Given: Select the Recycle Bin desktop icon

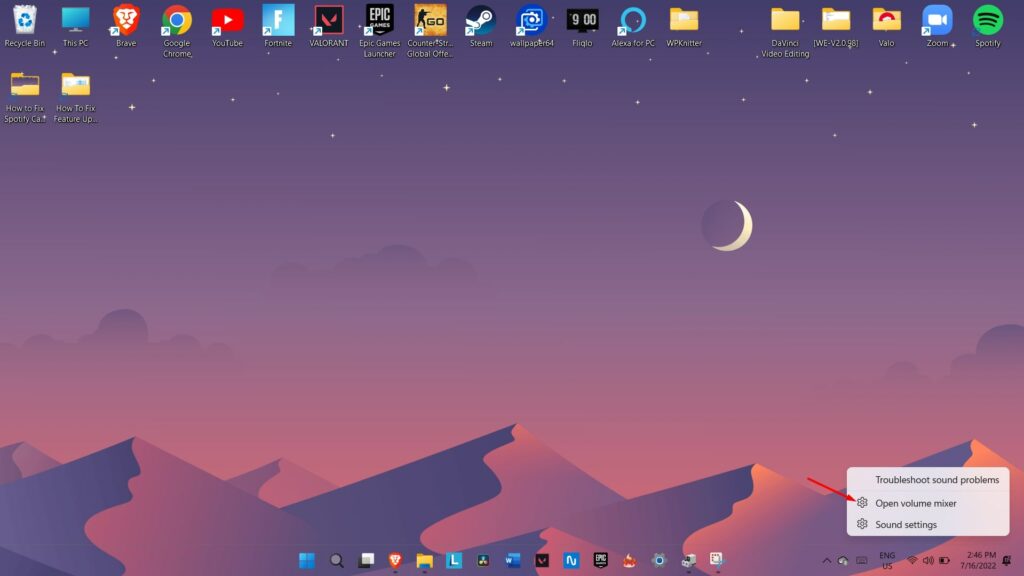Looking at the screenshot, I should (x=25, y=20).
